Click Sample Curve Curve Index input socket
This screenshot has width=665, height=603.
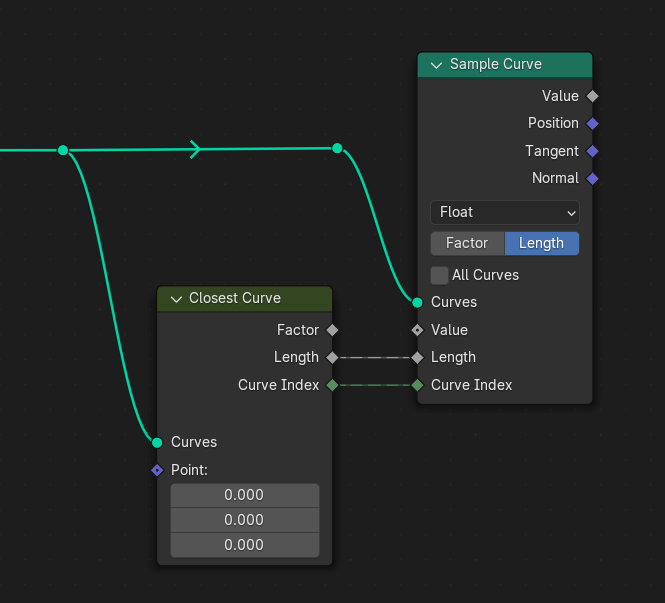pos(417,385)
